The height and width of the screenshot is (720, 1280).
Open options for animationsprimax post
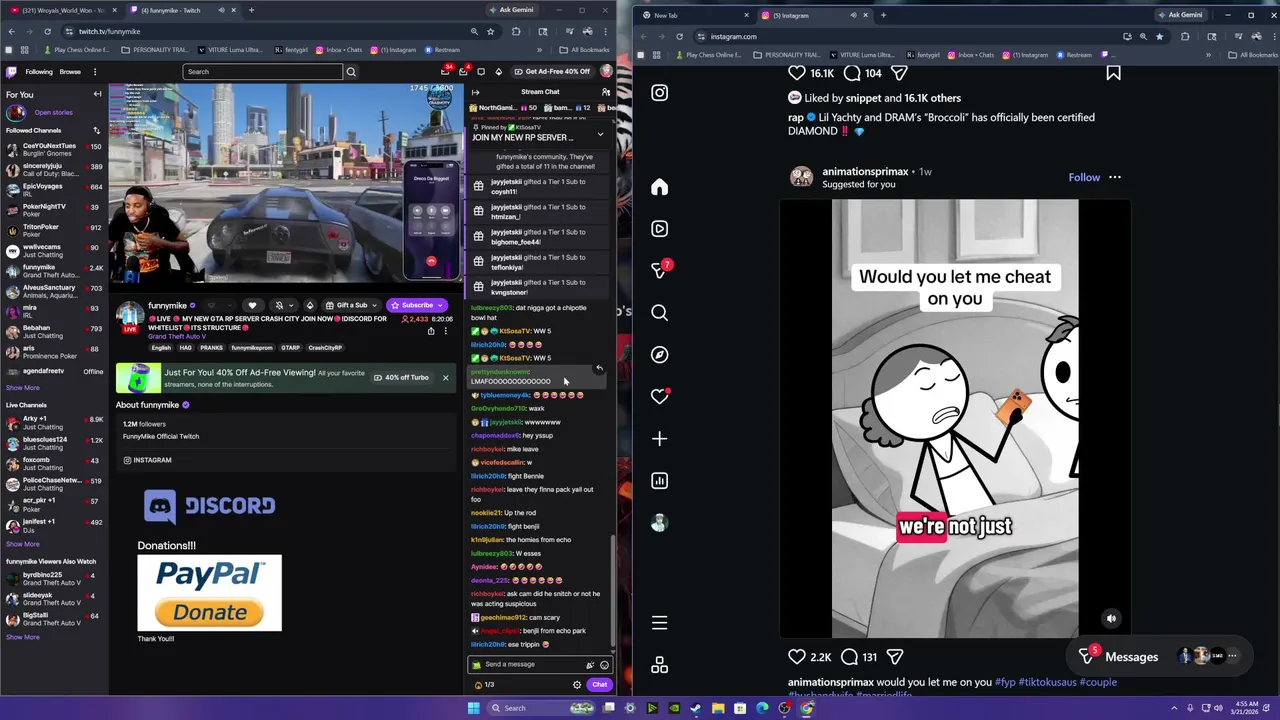[x=1115, y=177]
